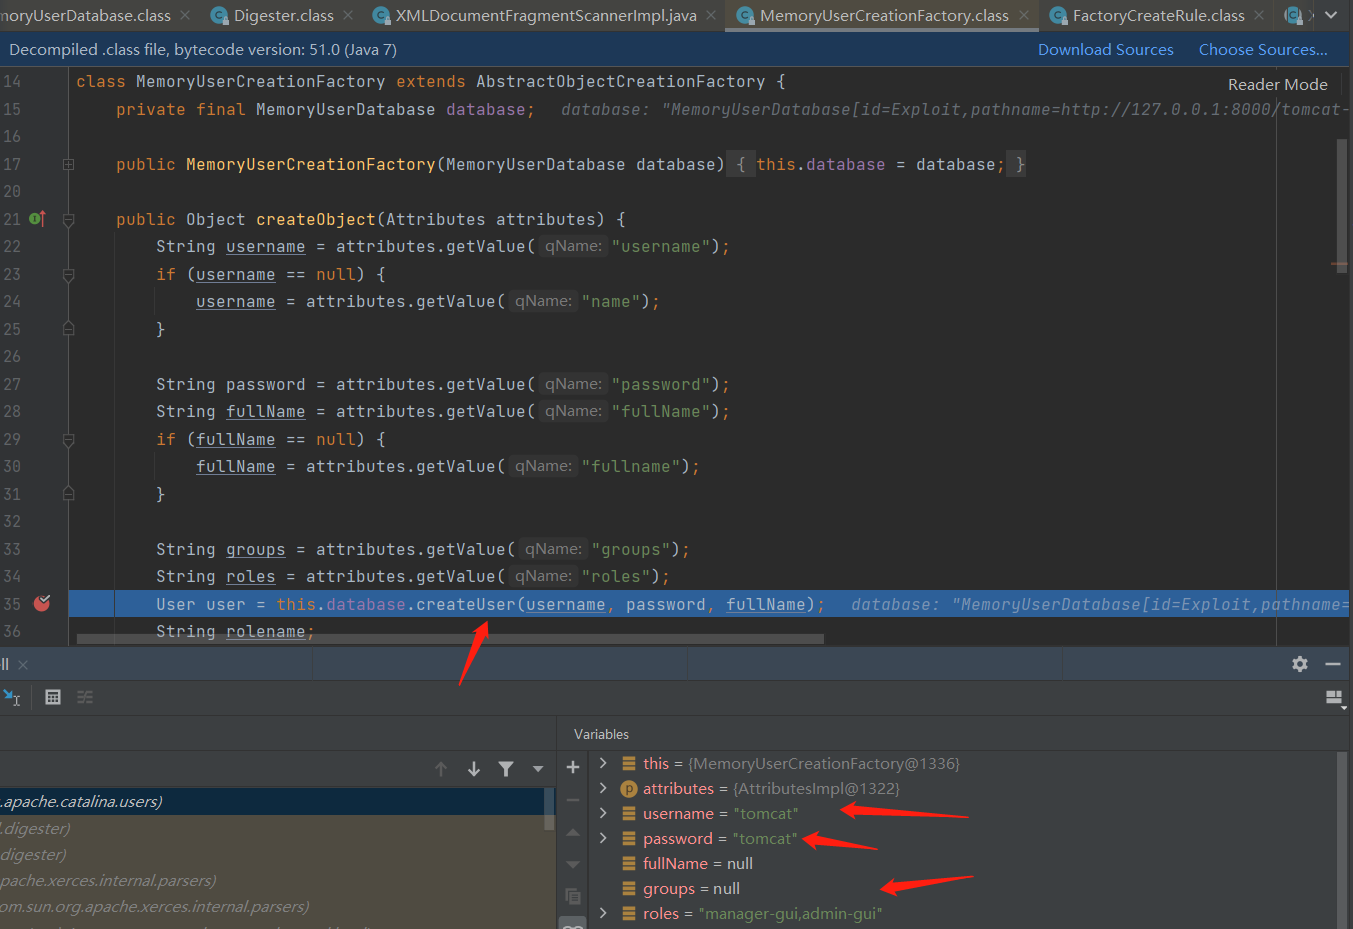The image size is (1353, 929).
Task: Click Choose Sources... link
Action: (x=1263, y=49)
